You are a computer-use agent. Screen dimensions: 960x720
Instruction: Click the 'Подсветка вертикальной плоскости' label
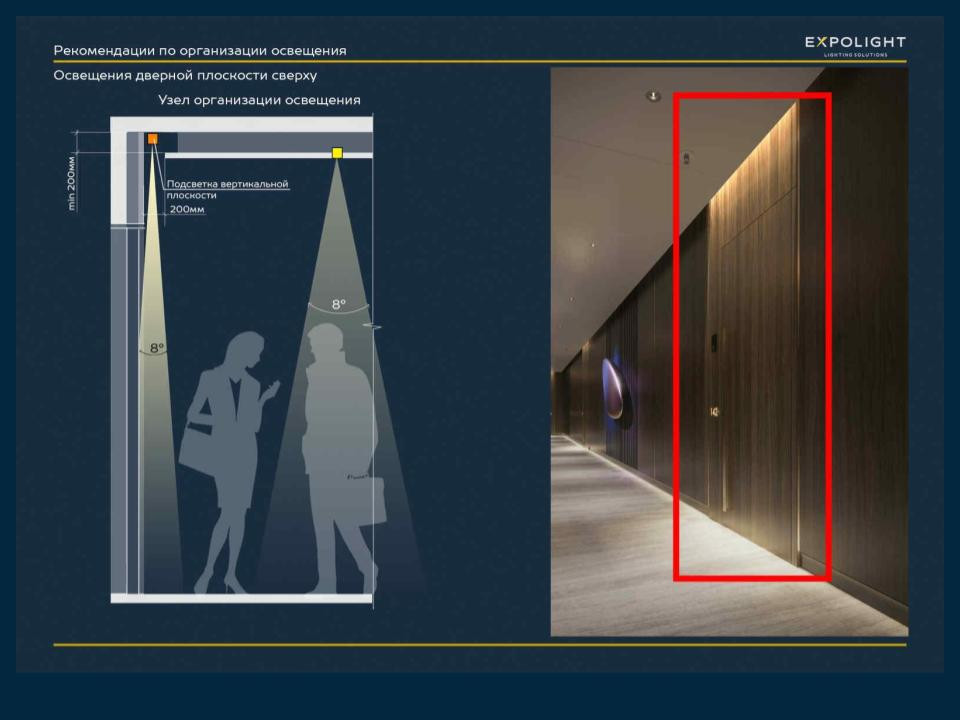(x=227, y=189)
